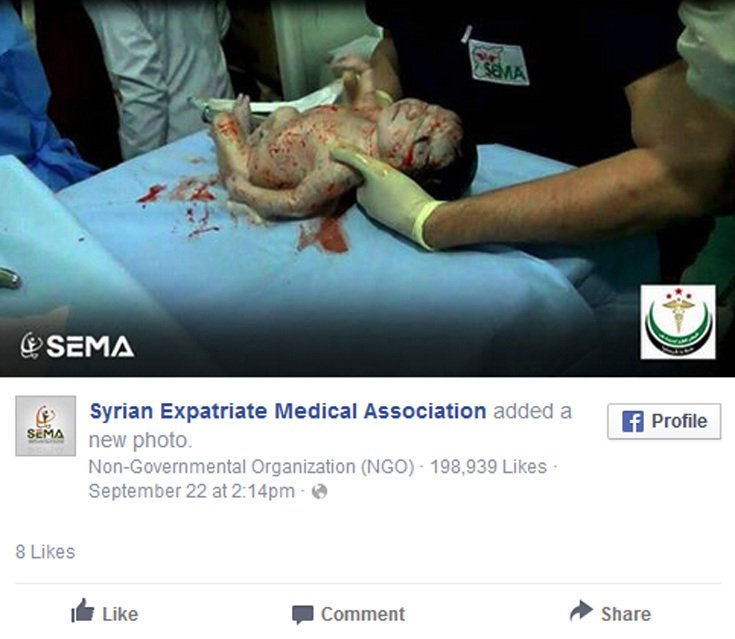Click the globe public audience icon
The width and height of the screenshot is (735, 639).
point(319,491)
